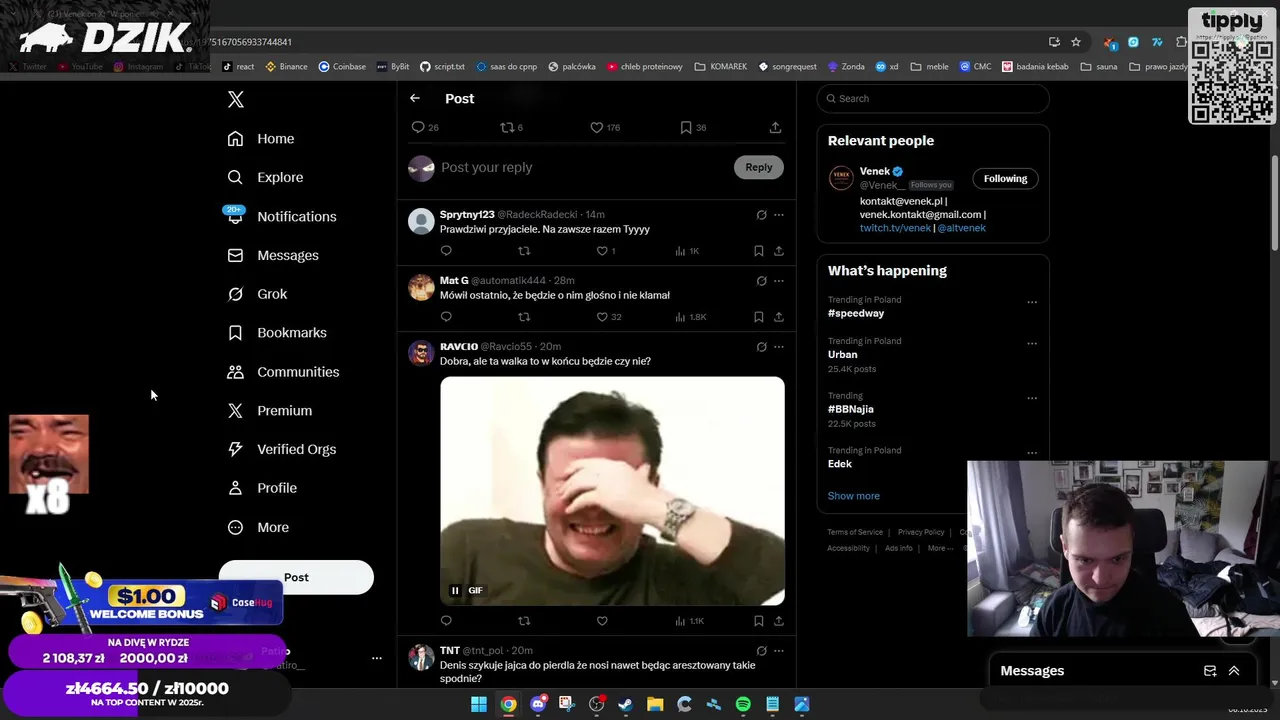The image size is (1280, 720).
Task: Share Mat G's reply
Action: 779,317
